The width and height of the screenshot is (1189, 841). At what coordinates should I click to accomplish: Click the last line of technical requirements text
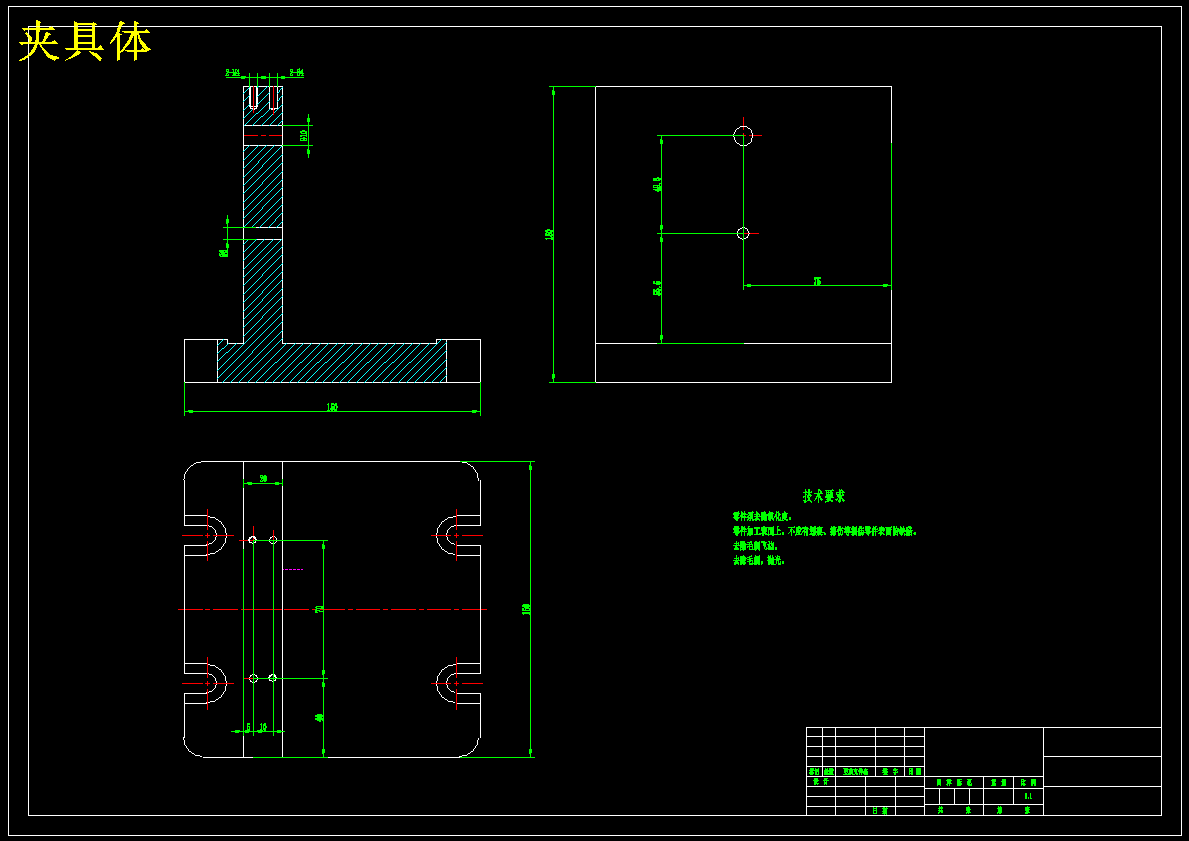coord(758,560)
